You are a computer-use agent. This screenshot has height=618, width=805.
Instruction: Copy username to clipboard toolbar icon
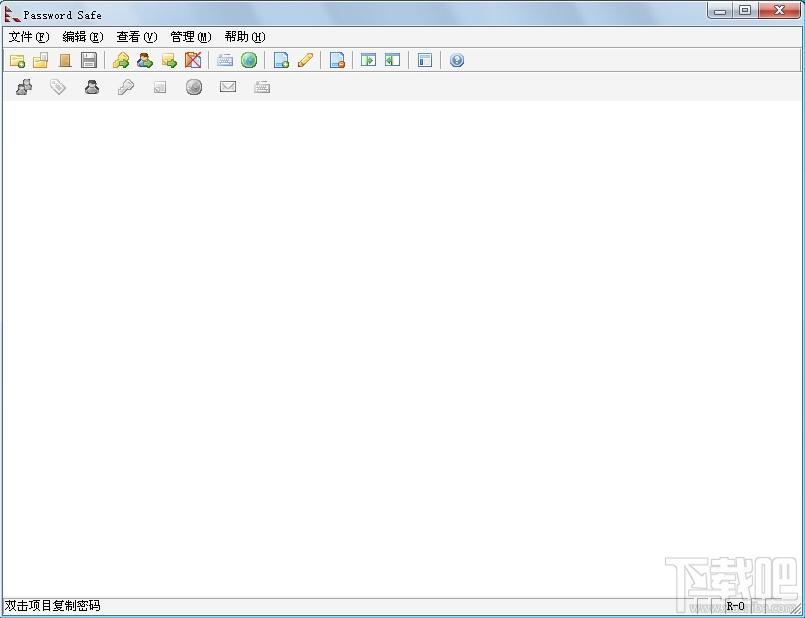click(x=145, y=61)
